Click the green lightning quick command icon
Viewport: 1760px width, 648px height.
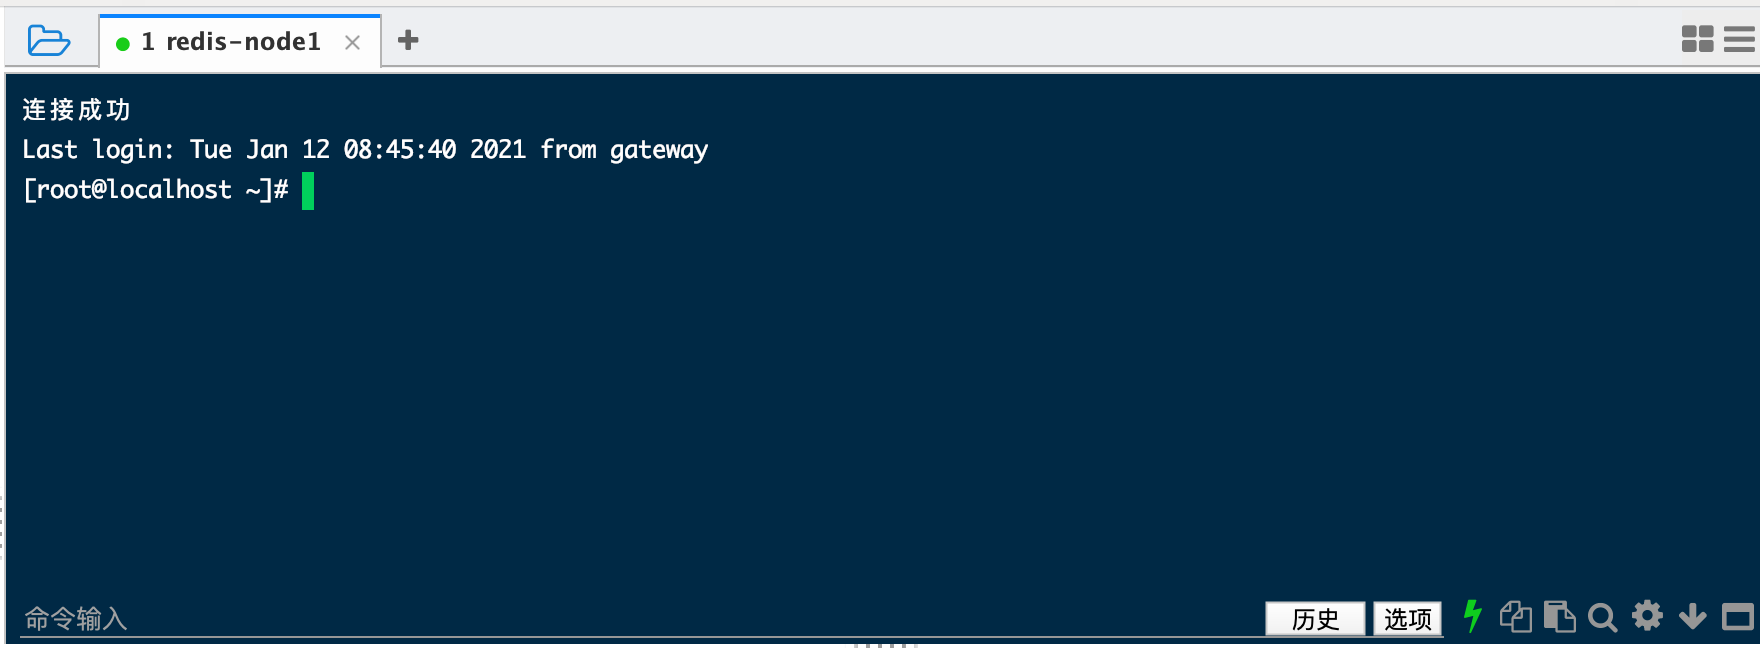(1472, 616)
